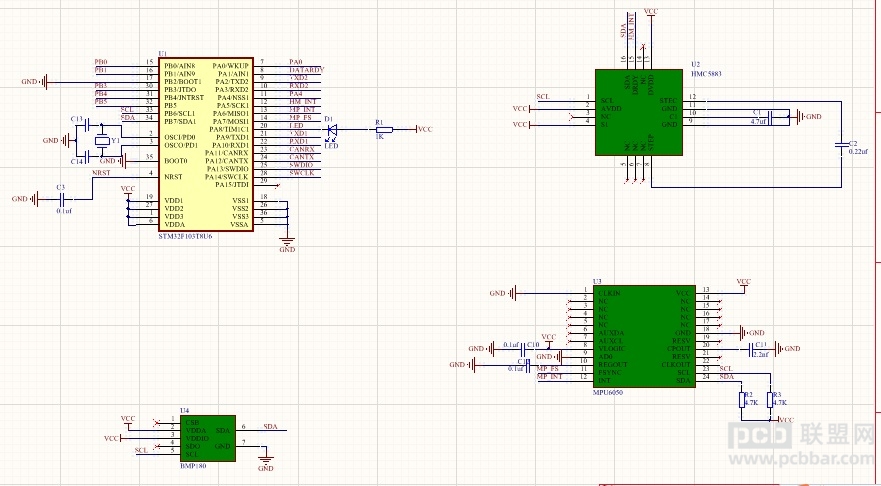Select capacitor C2 0.22uf symbol

point(841,145)
